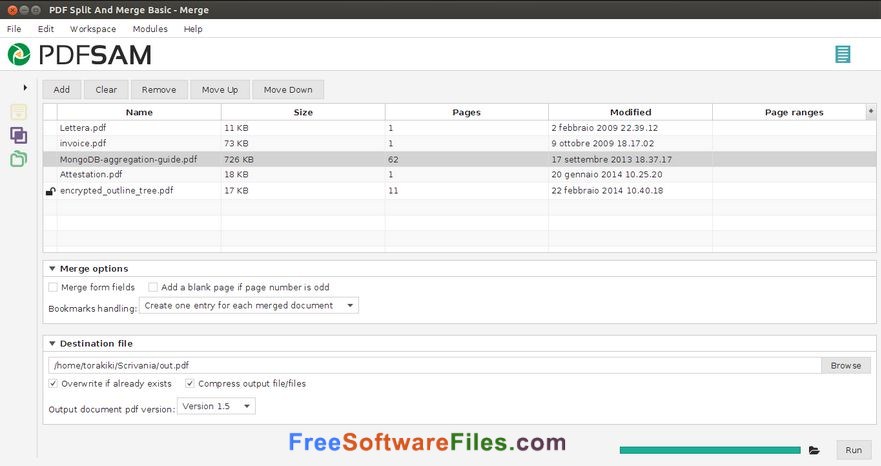Open the Bookmarks handling dropdown
The height and width of the screenshot is (466, 881).
(x=248, y=305)
